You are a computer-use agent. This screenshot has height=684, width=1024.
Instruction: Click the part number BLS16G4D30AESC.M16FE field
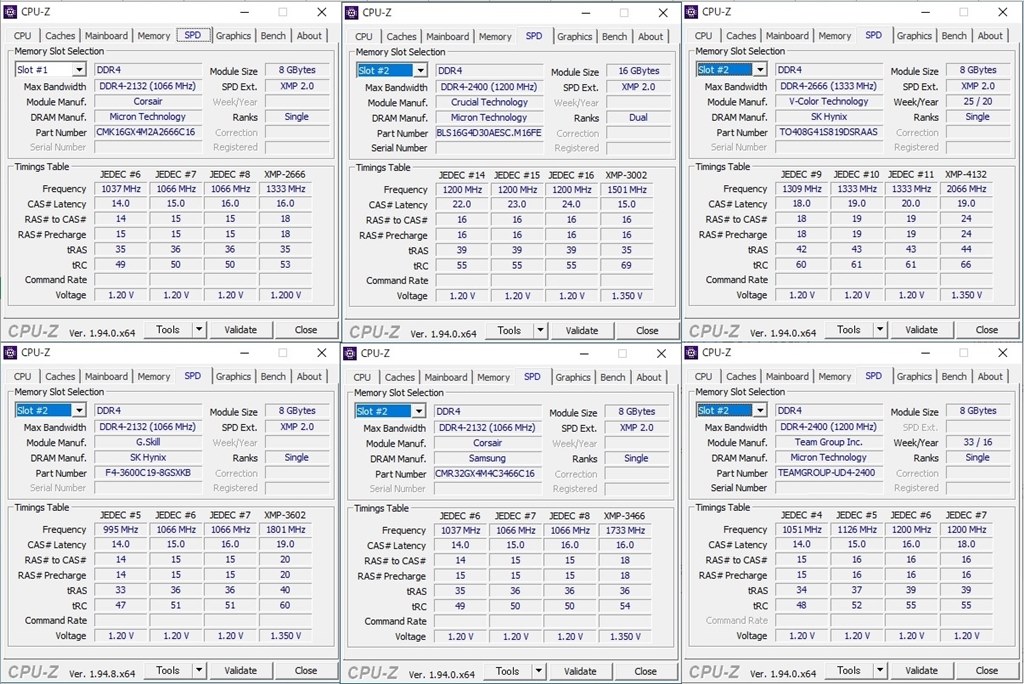click(x=489, y=133)
